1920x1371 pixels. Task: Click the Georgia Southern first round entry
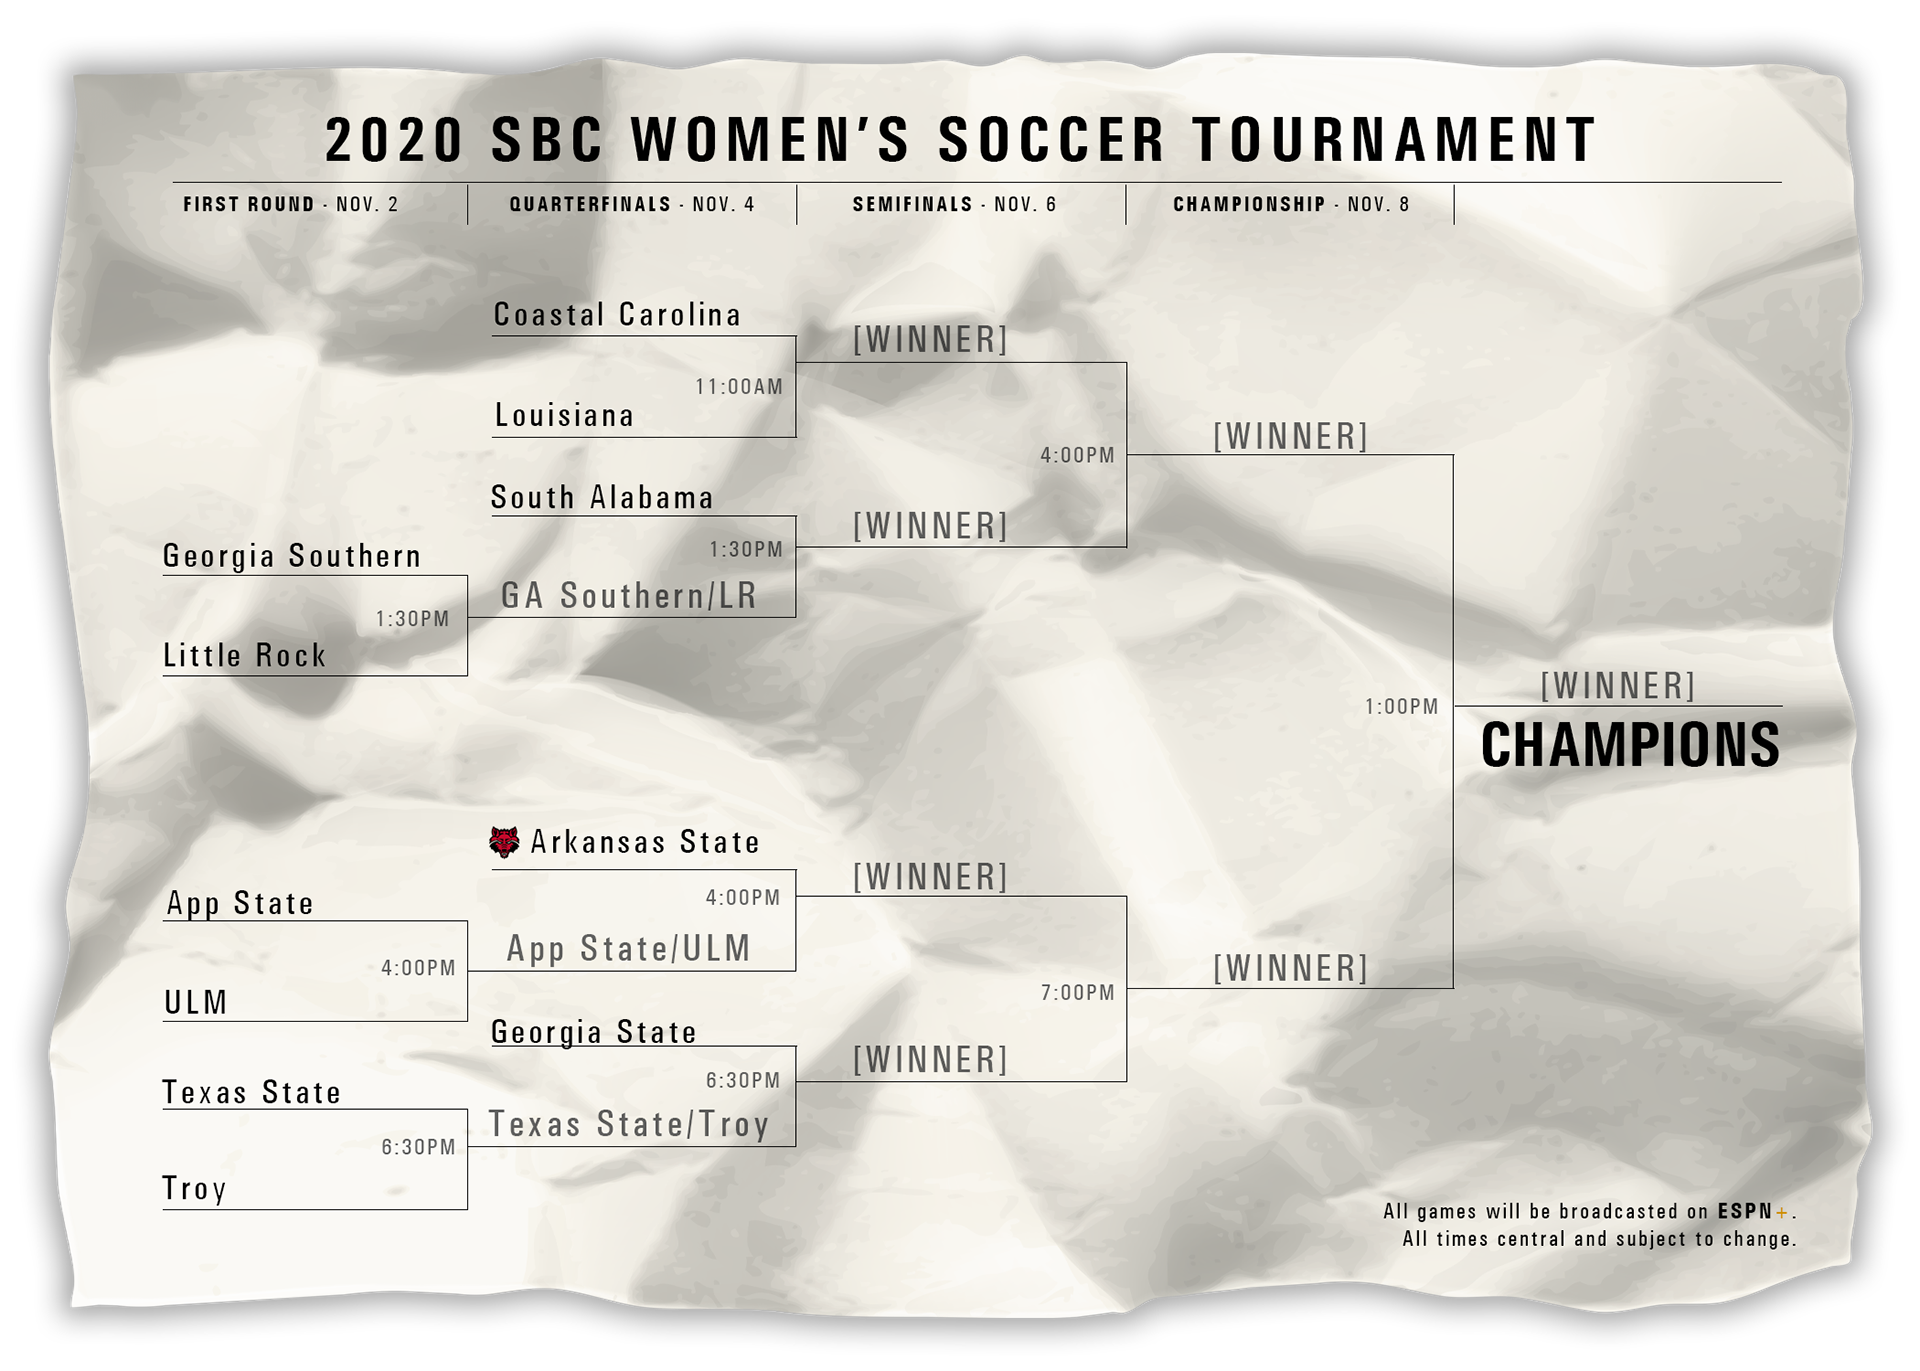click(292, 556)
